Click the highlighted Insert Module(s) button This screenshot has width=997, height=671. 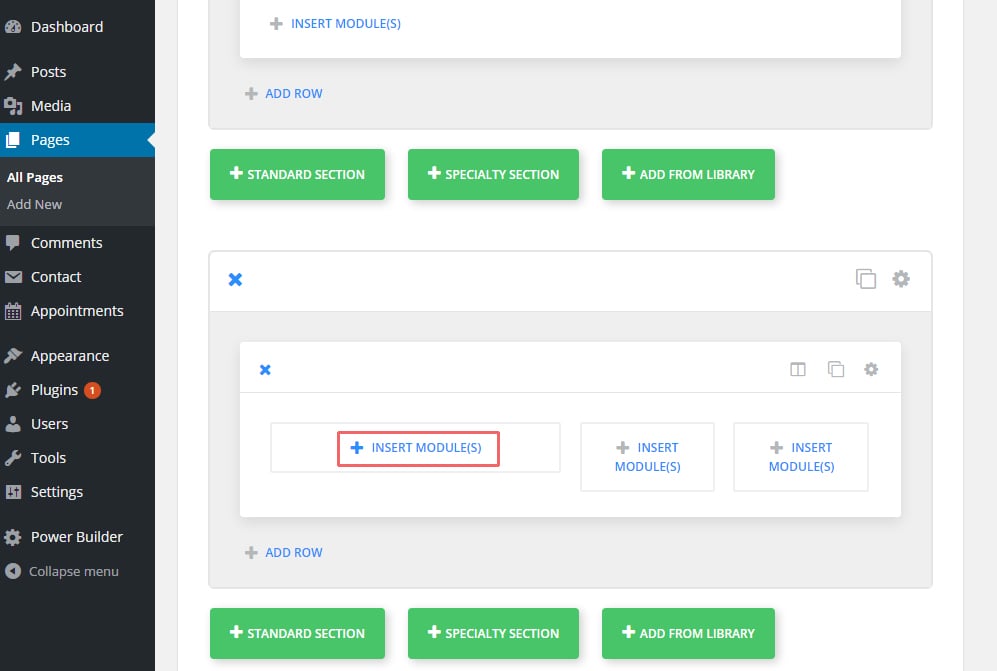(x=418, y=448)
